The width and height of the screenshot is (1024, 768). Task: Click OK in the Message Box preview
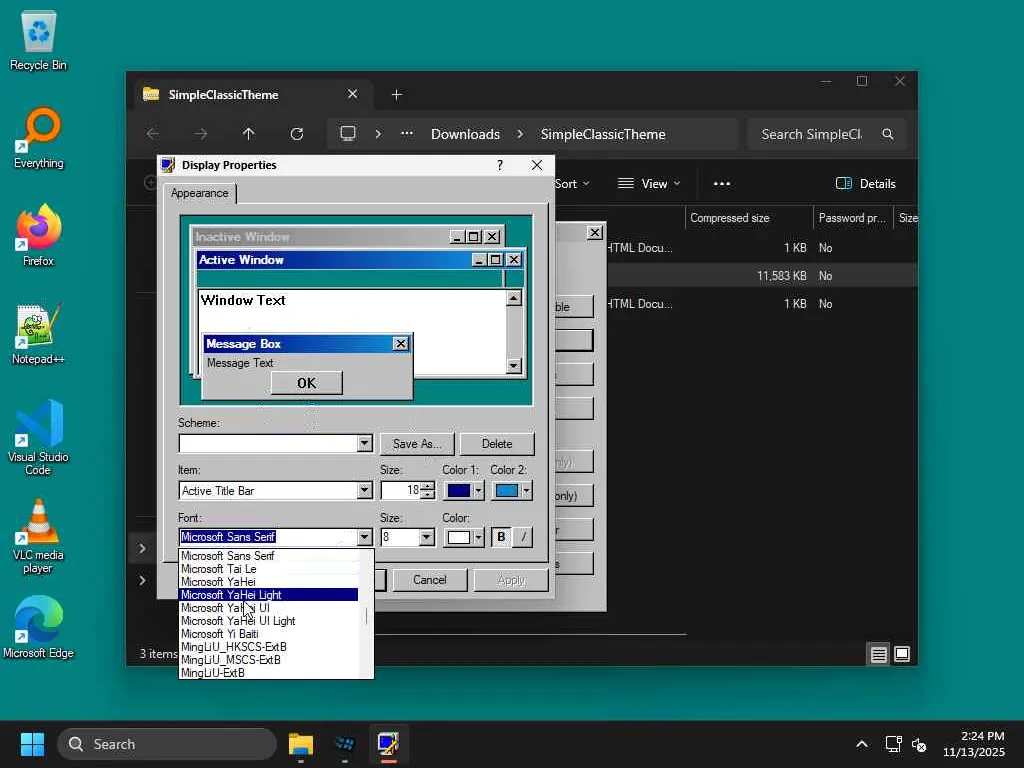click(x=306, y=383)
